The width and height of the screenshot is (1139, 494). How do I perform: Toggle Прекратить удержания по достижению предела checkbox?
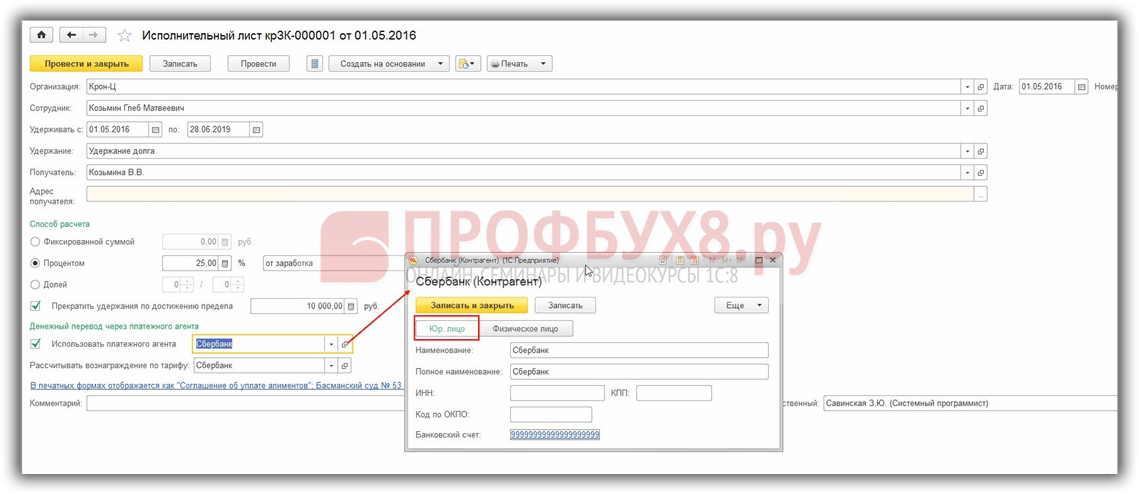(x=35, y=306)
